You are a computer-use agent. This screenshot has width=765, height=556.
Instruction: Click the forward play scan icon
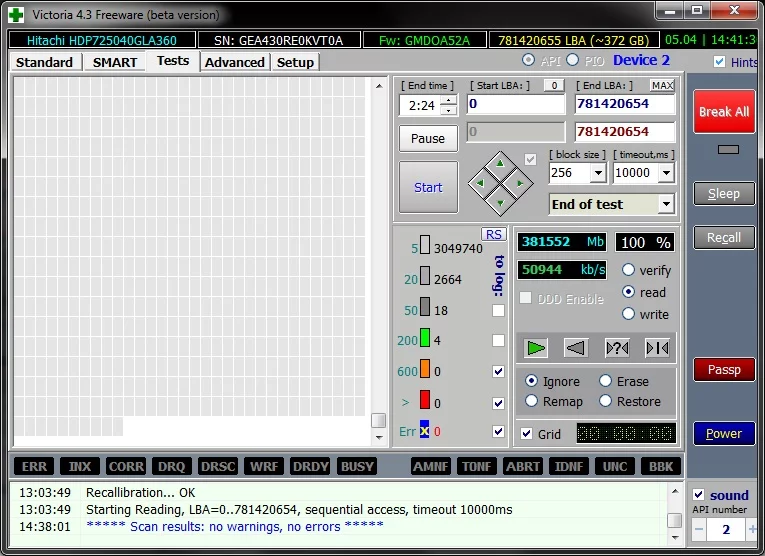[x=537, y=348]
